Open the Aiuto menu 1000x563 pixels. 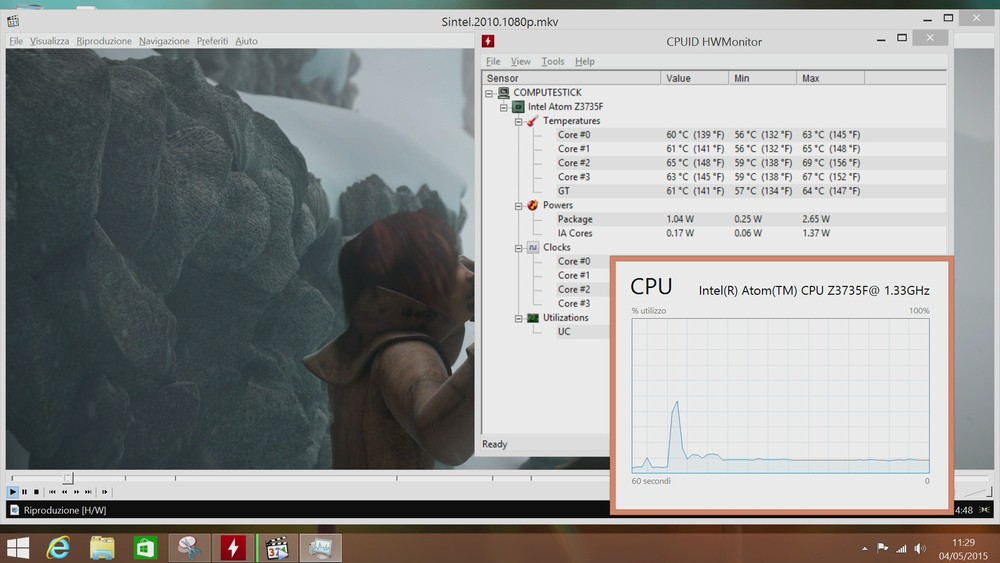246,41
